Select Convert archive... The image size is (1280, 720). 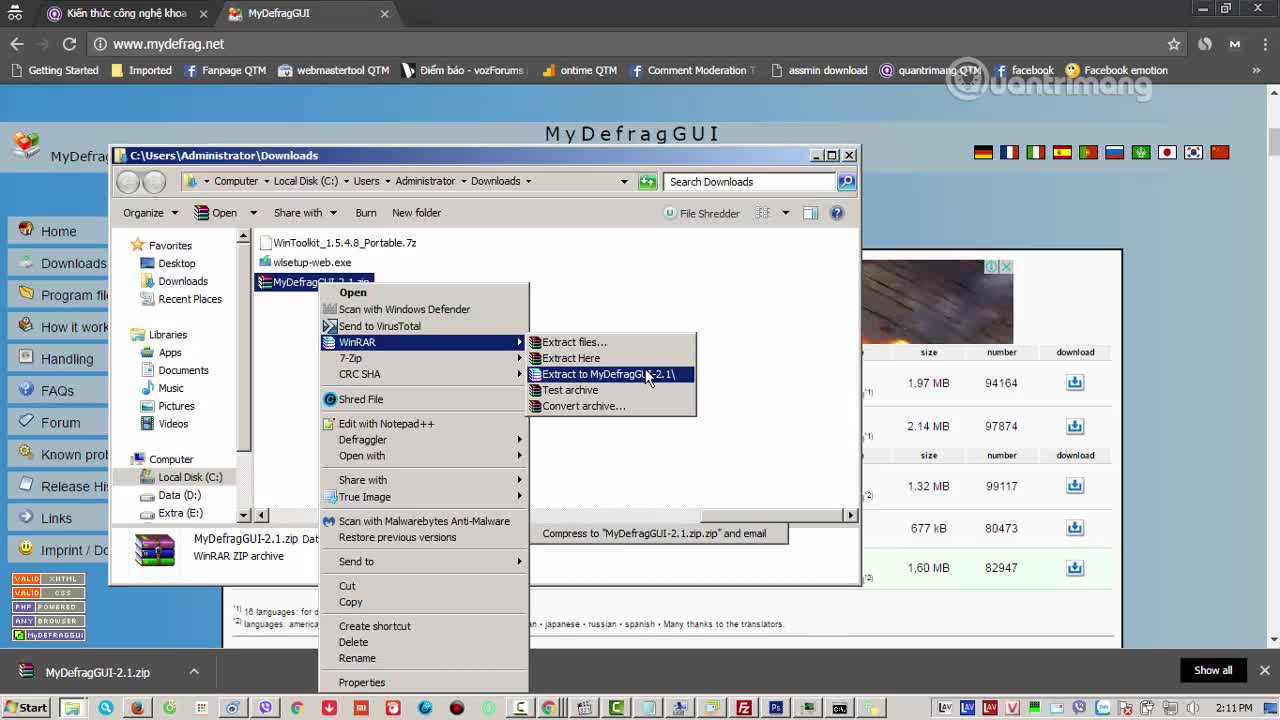611,406
